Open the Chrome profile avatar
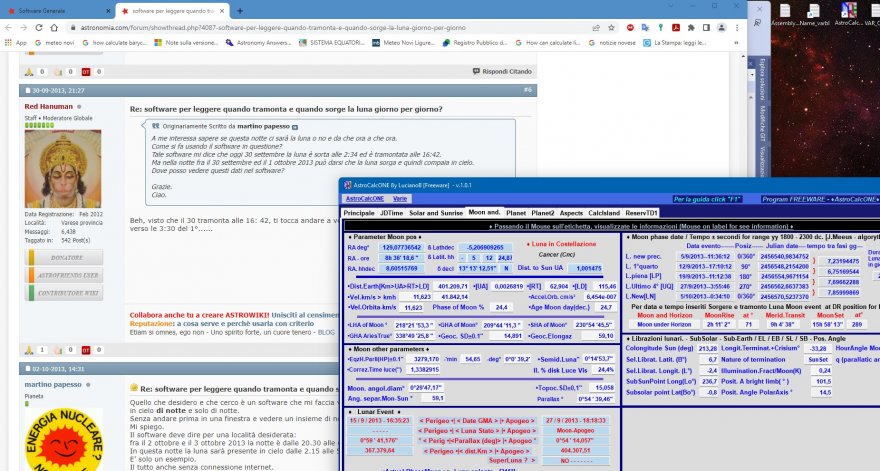 click(722, 28)
